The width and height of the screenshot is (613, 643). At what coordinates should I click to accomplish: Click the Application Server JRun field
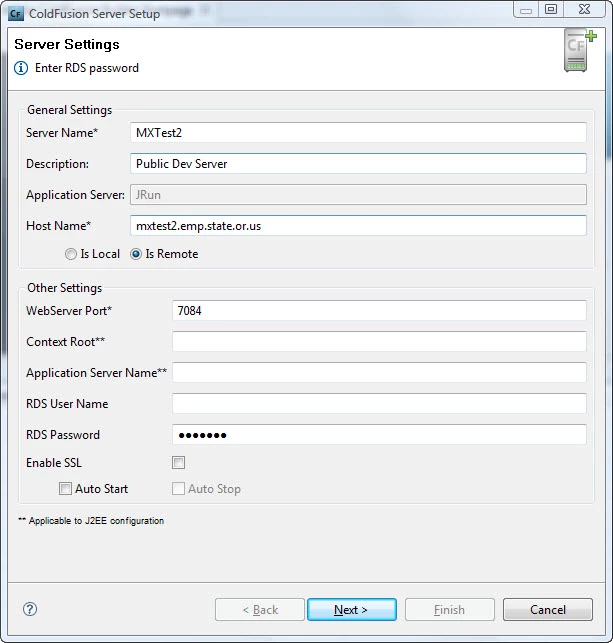(358, 195)
